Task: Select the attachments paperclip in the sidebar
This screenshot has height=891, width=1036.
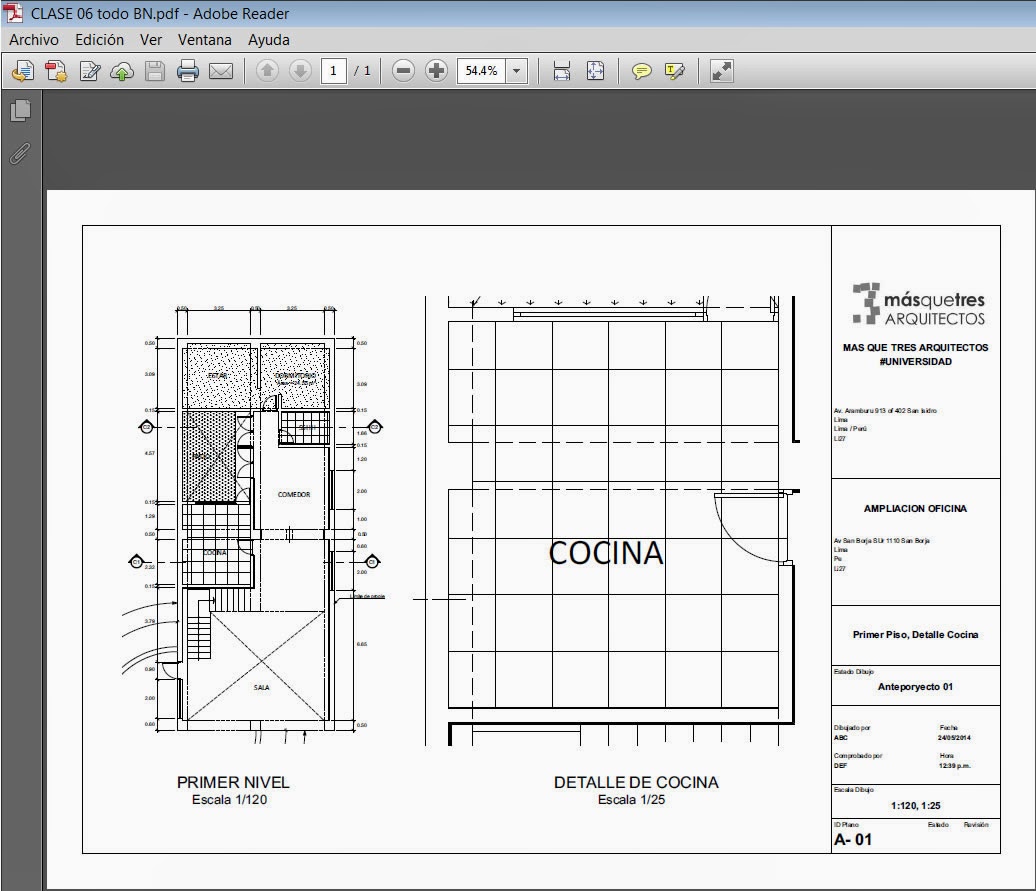Action: [20, 153]
